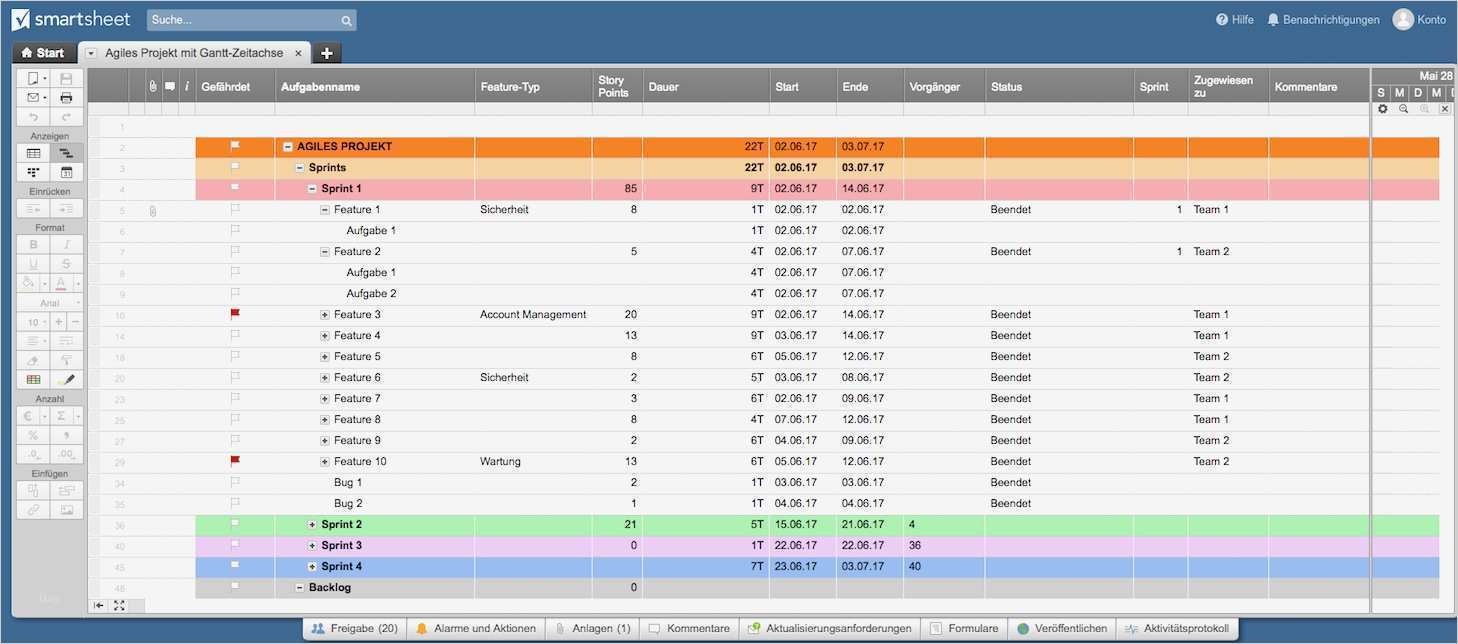Collapse the Sprint 1 row
Viewport: 1458px width, 644px height.
[312, 189]
